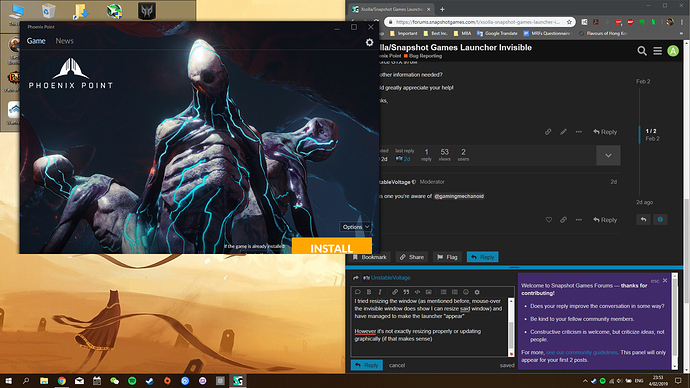Click the Share topic button

point(412,257)
